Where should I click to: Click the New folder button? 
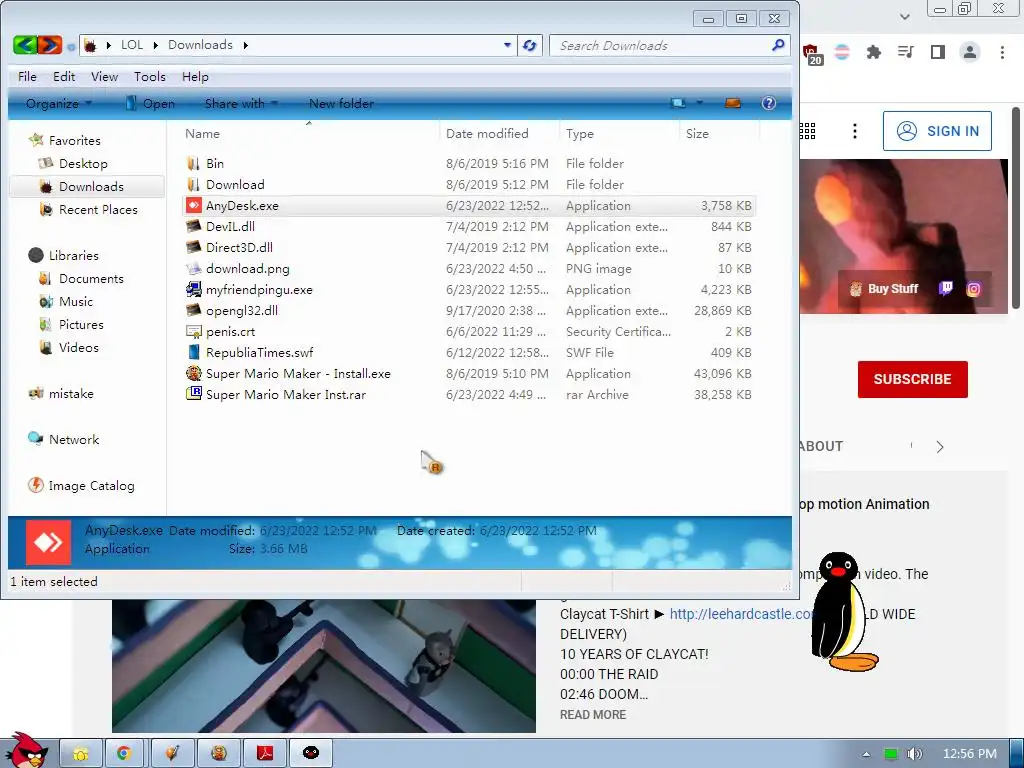(x=341, y=103)
